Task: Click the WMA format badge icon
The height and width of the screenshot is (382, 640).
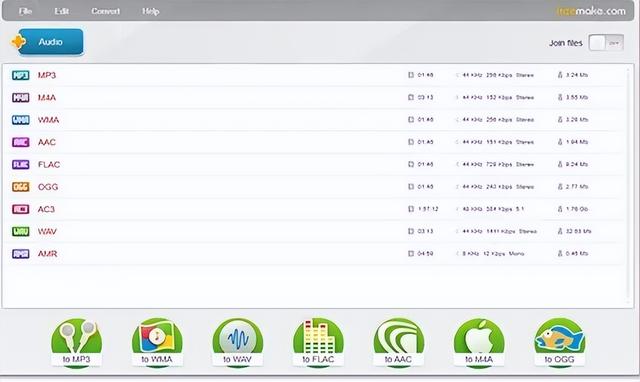Action: pos(20,120)
